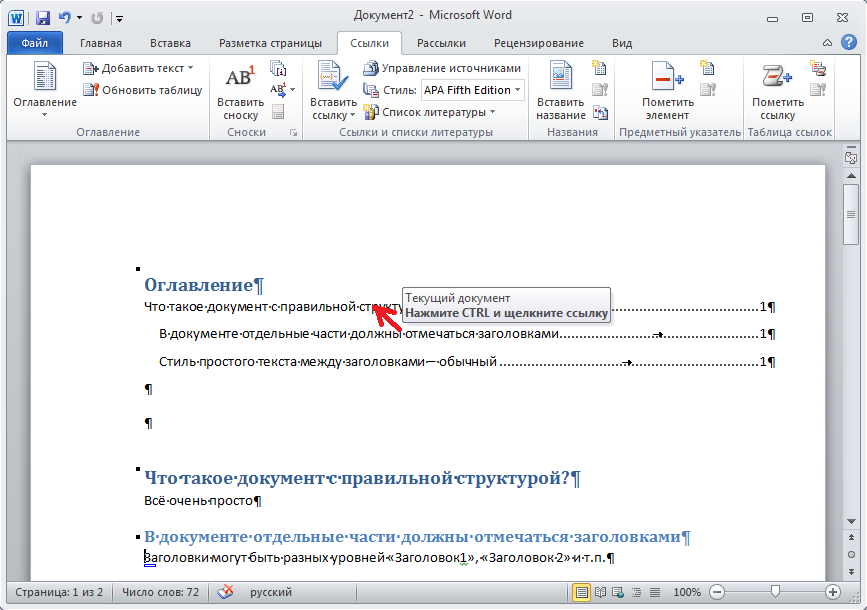The width and height of the screenshot is (867, 610).
Task: Click Manage Sources (Управление источниками)
Action: [x=442, y=68]
